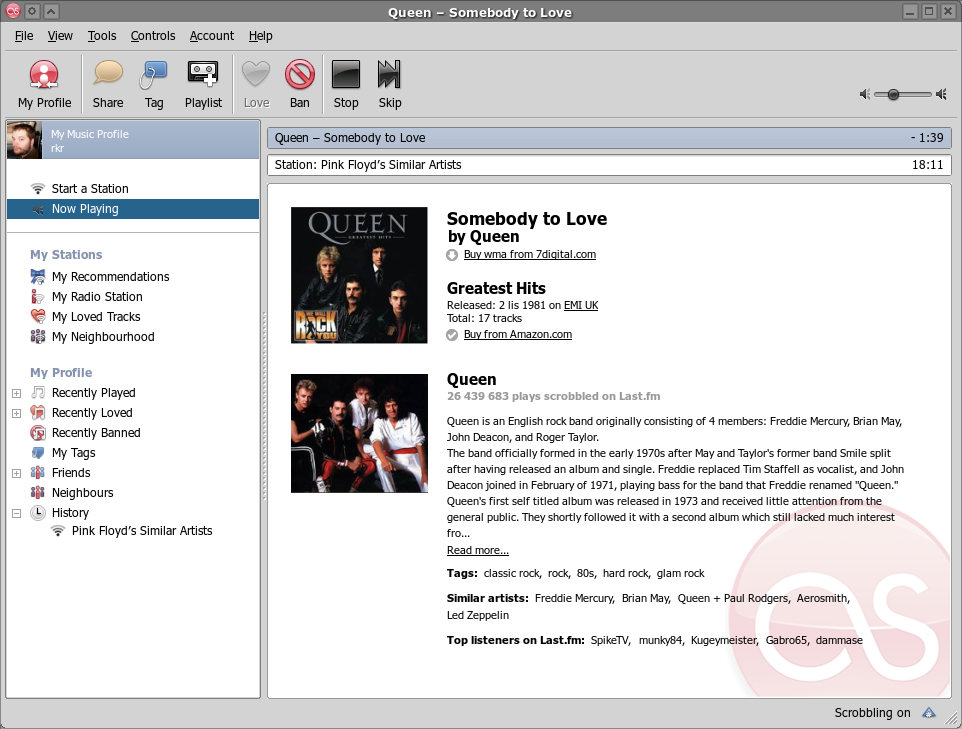Screen dimensions: 962x729
Task: Love the current track
Action: click(x=256, y=85)
